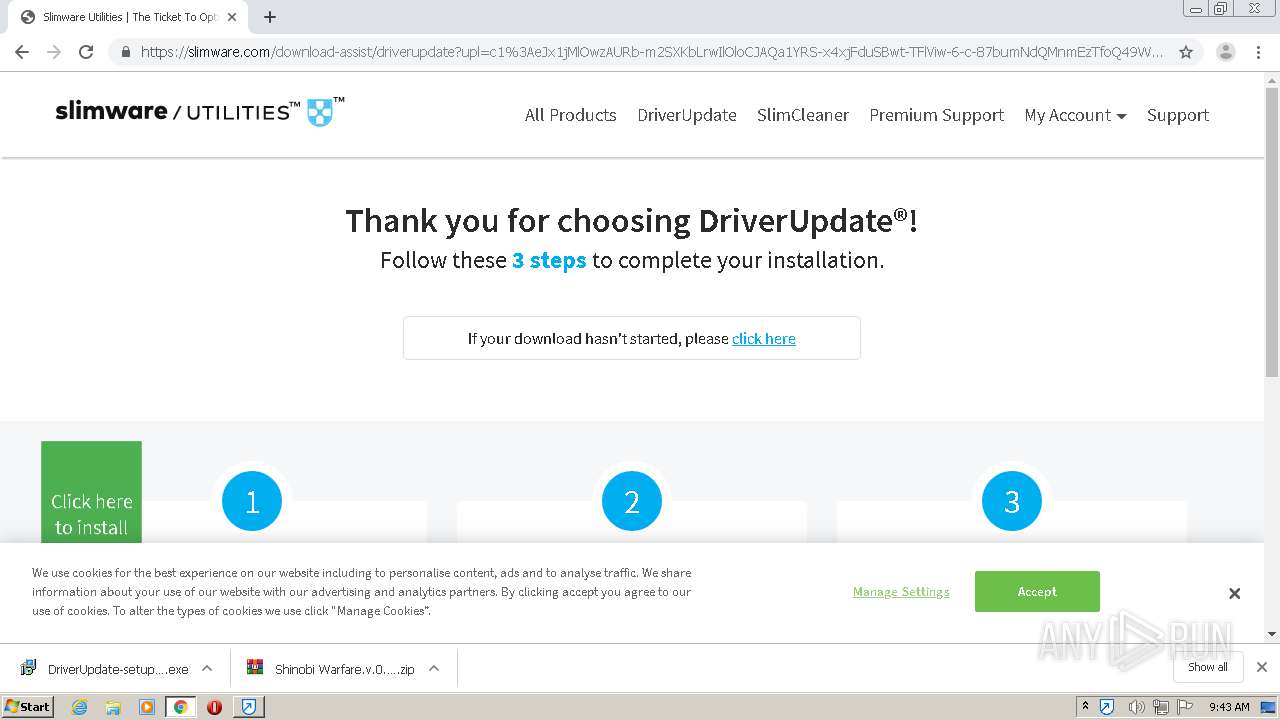Select the step 3 circle
The height and width of the screenshot is (720, 1280).
click(1012, 501)
